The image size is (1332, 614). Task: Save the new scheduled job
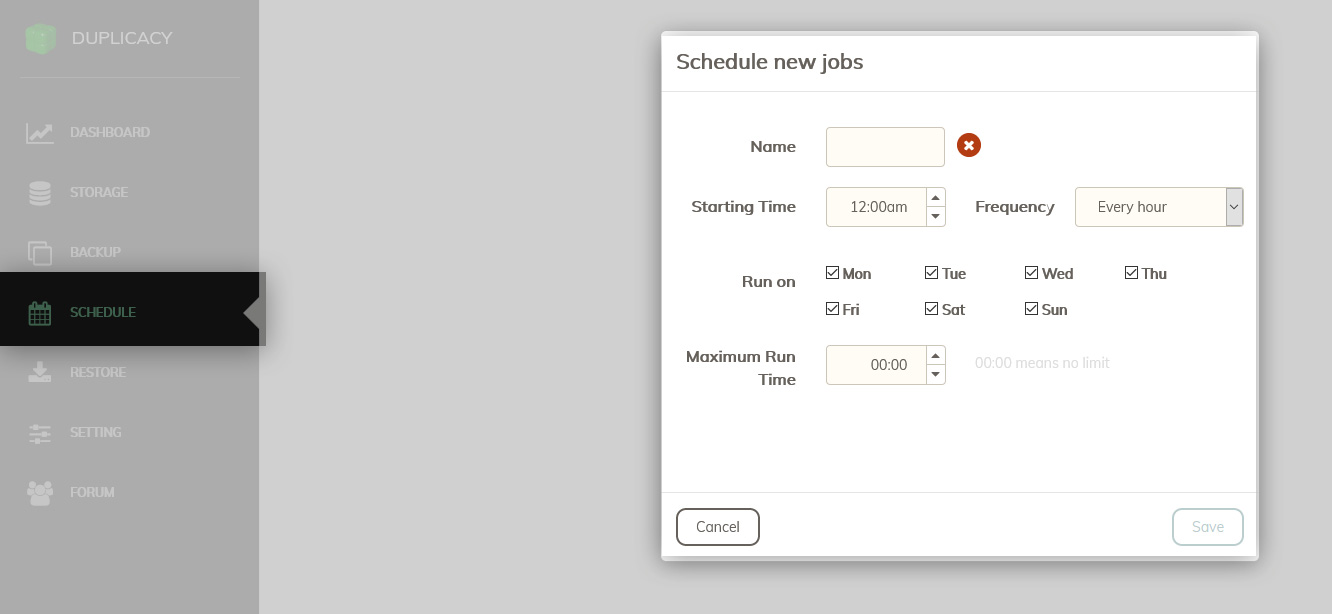pyautogui.click(x=1208, y=527)
